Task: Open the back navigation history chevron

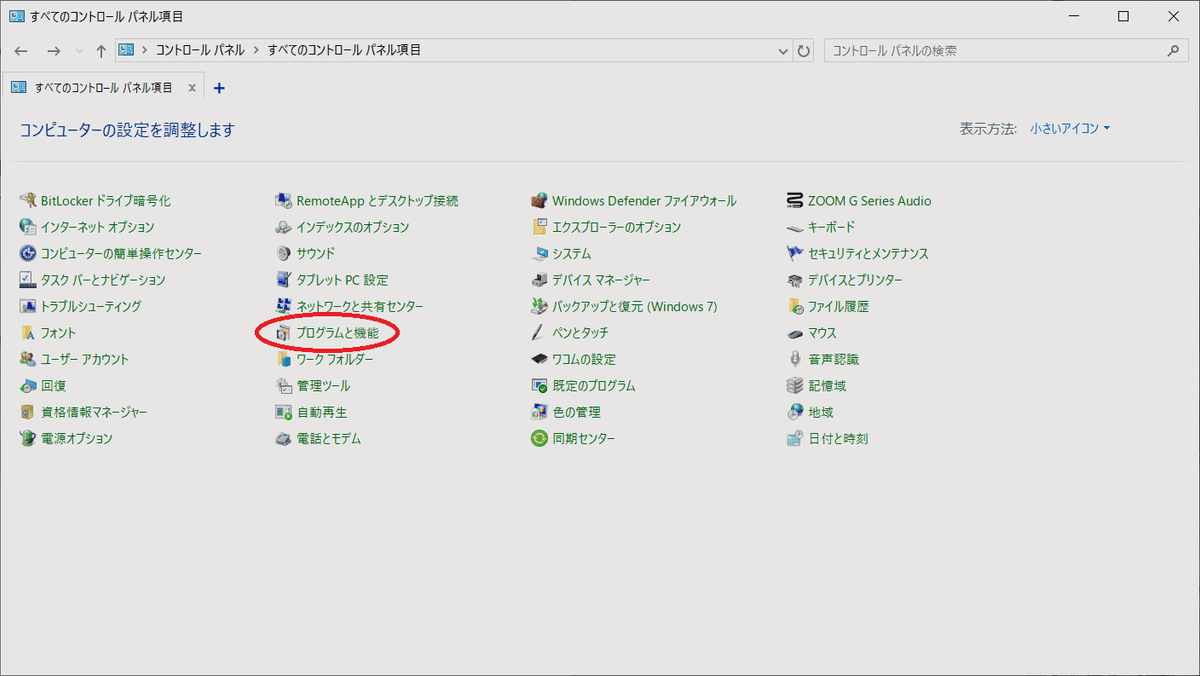Action: click(78, 49)
